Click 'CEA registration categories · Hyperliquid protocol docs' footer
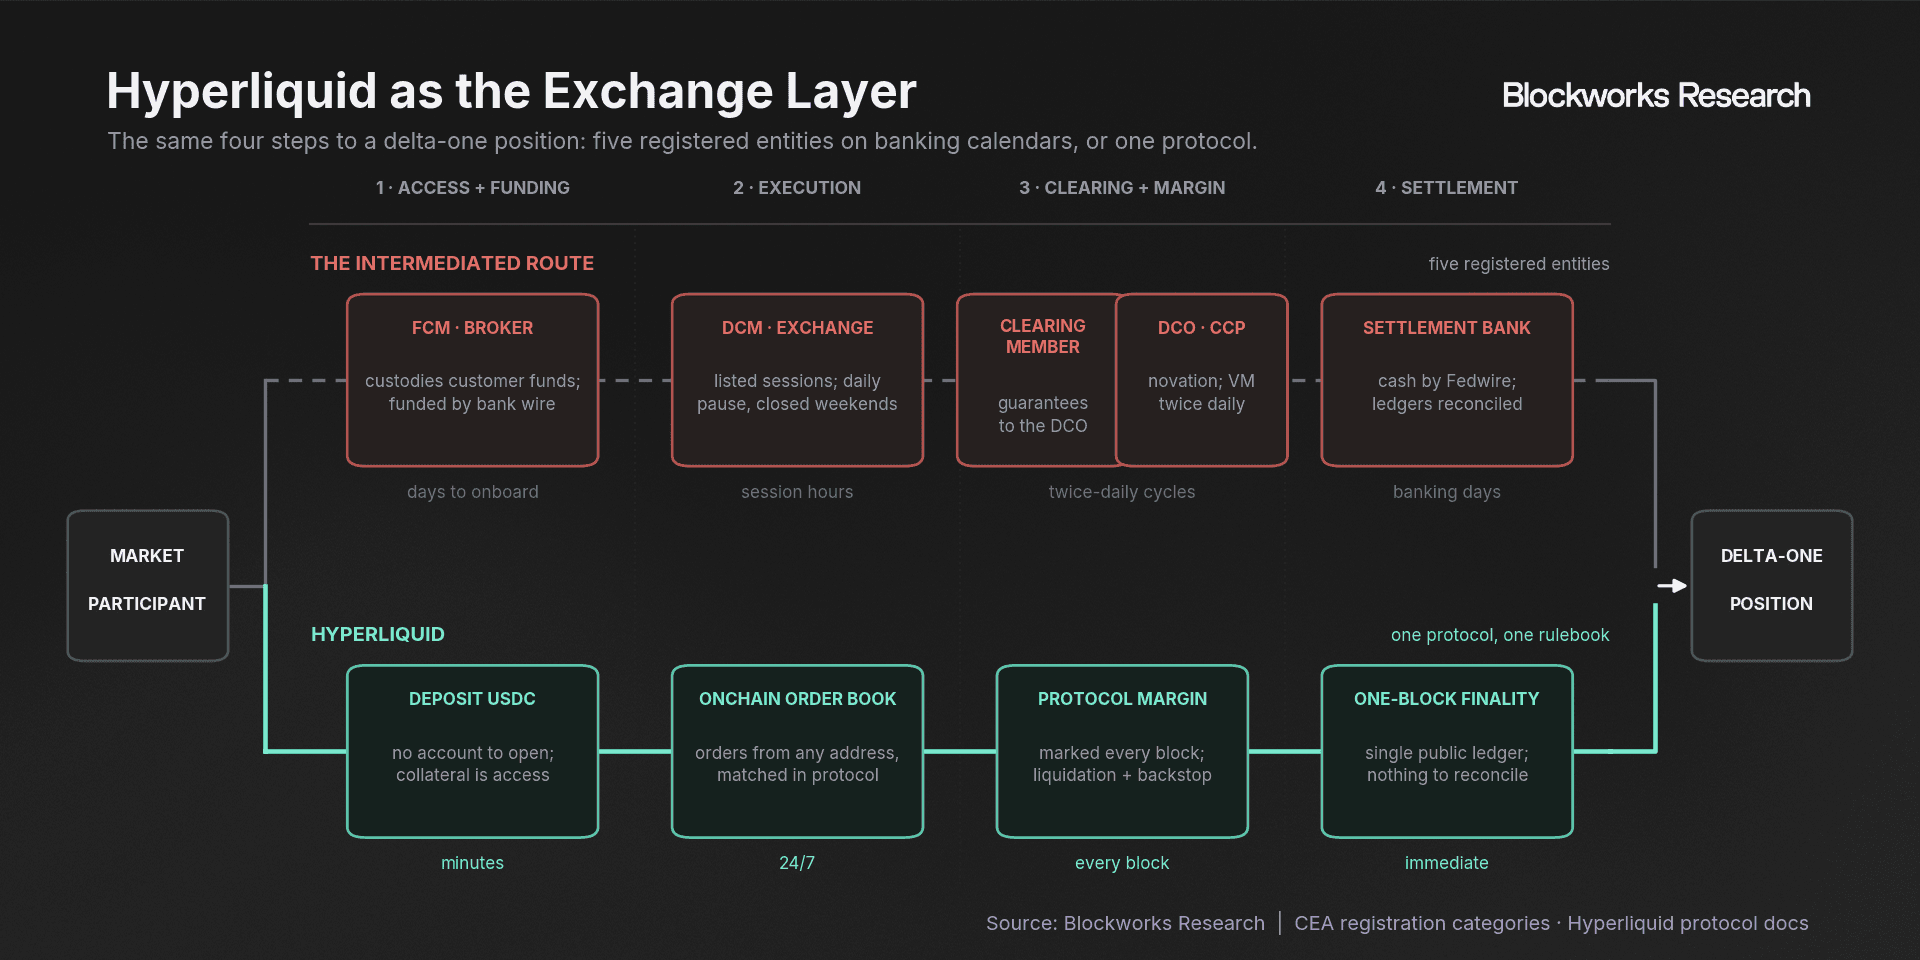Viewport: 1920px width, 960px height. click(1551, 923)
